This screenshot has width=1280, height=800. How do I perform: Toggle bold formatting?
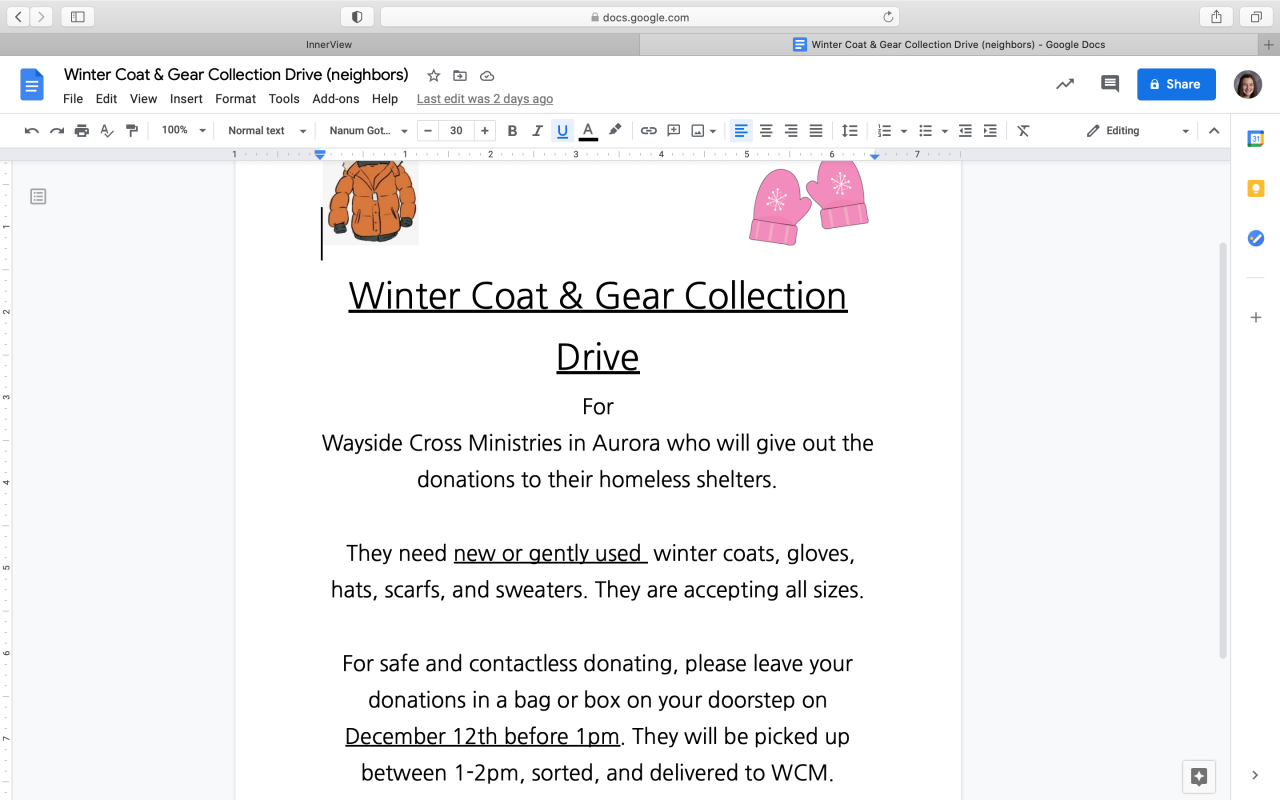[512, 131]
